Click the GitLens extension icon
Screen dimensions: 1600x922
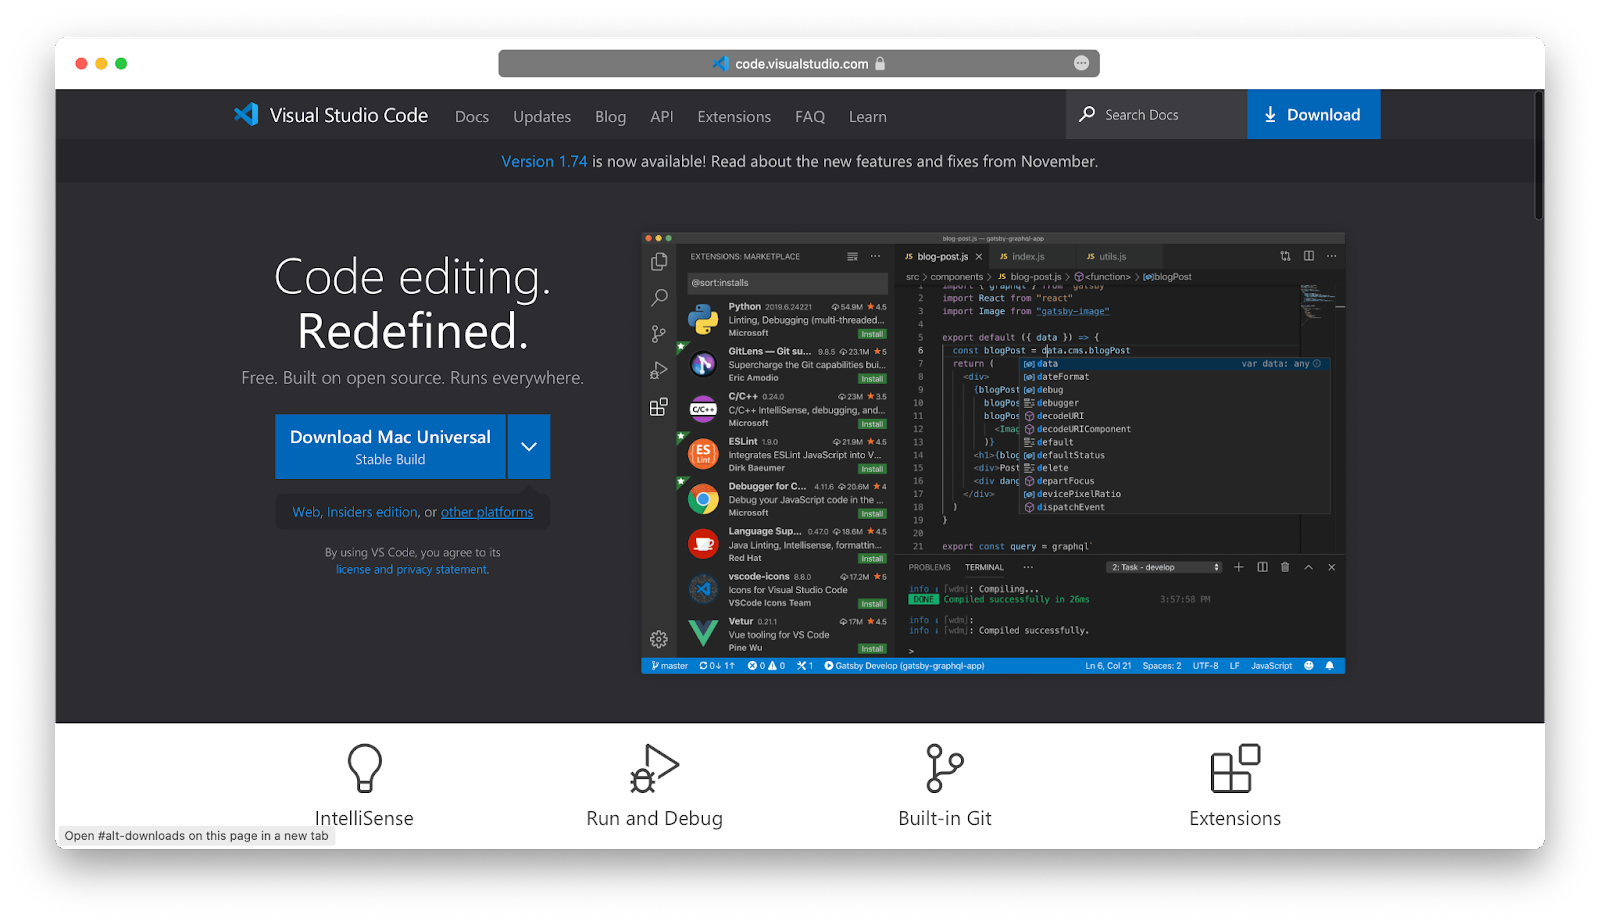(703, 364)
